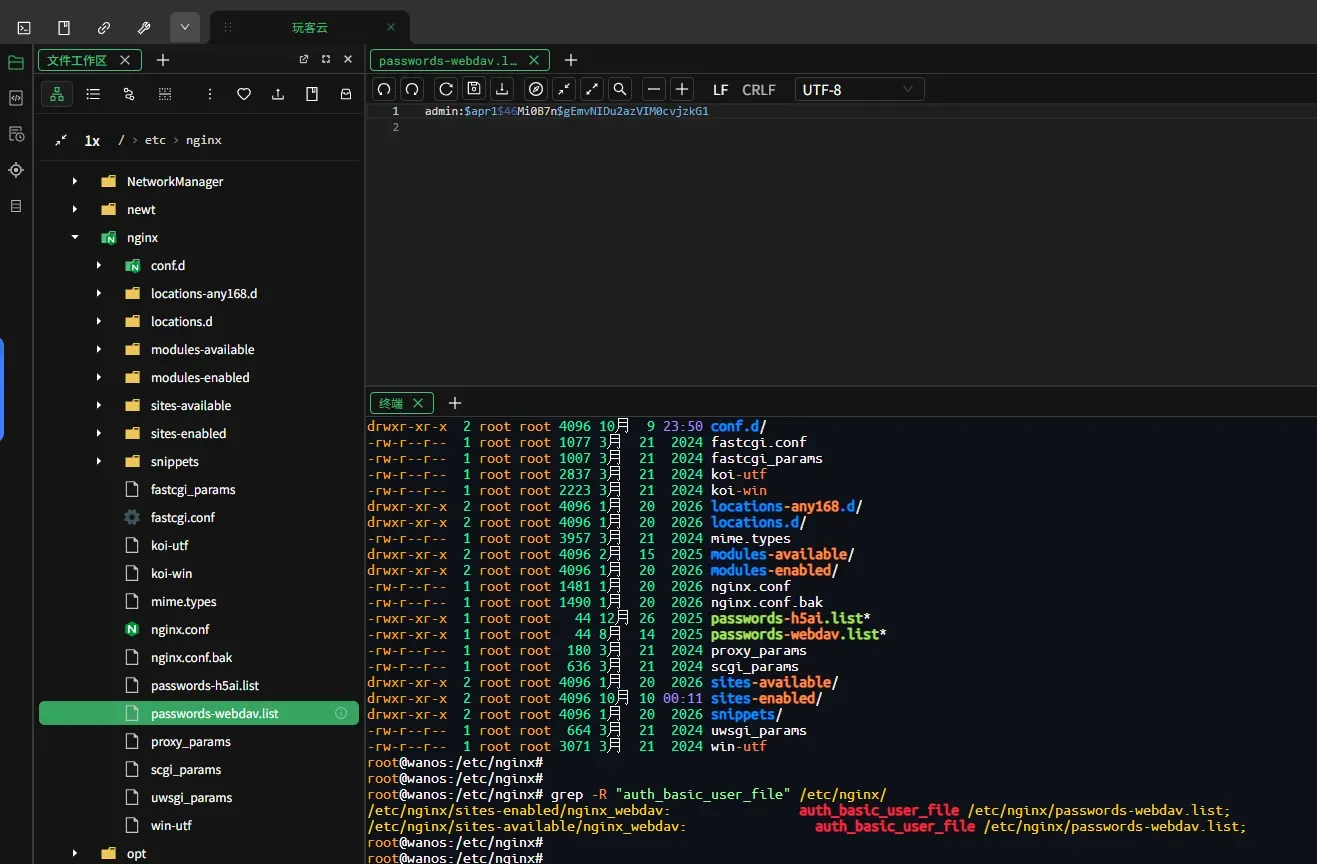This screenshot has width=1317, height=864.
Task: Open the UTF-8 encoding dropdown
Action: point(859,89)
